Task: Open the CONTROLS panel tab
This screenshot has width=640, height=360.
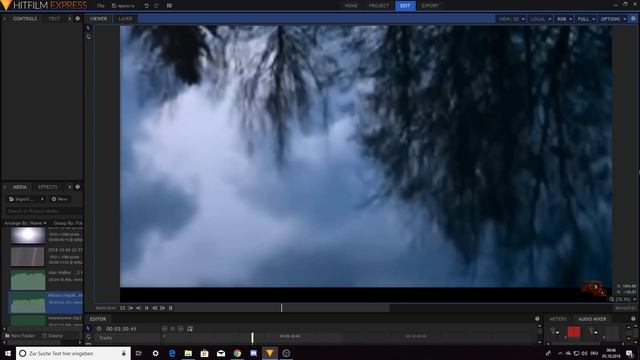Action: 25,19
